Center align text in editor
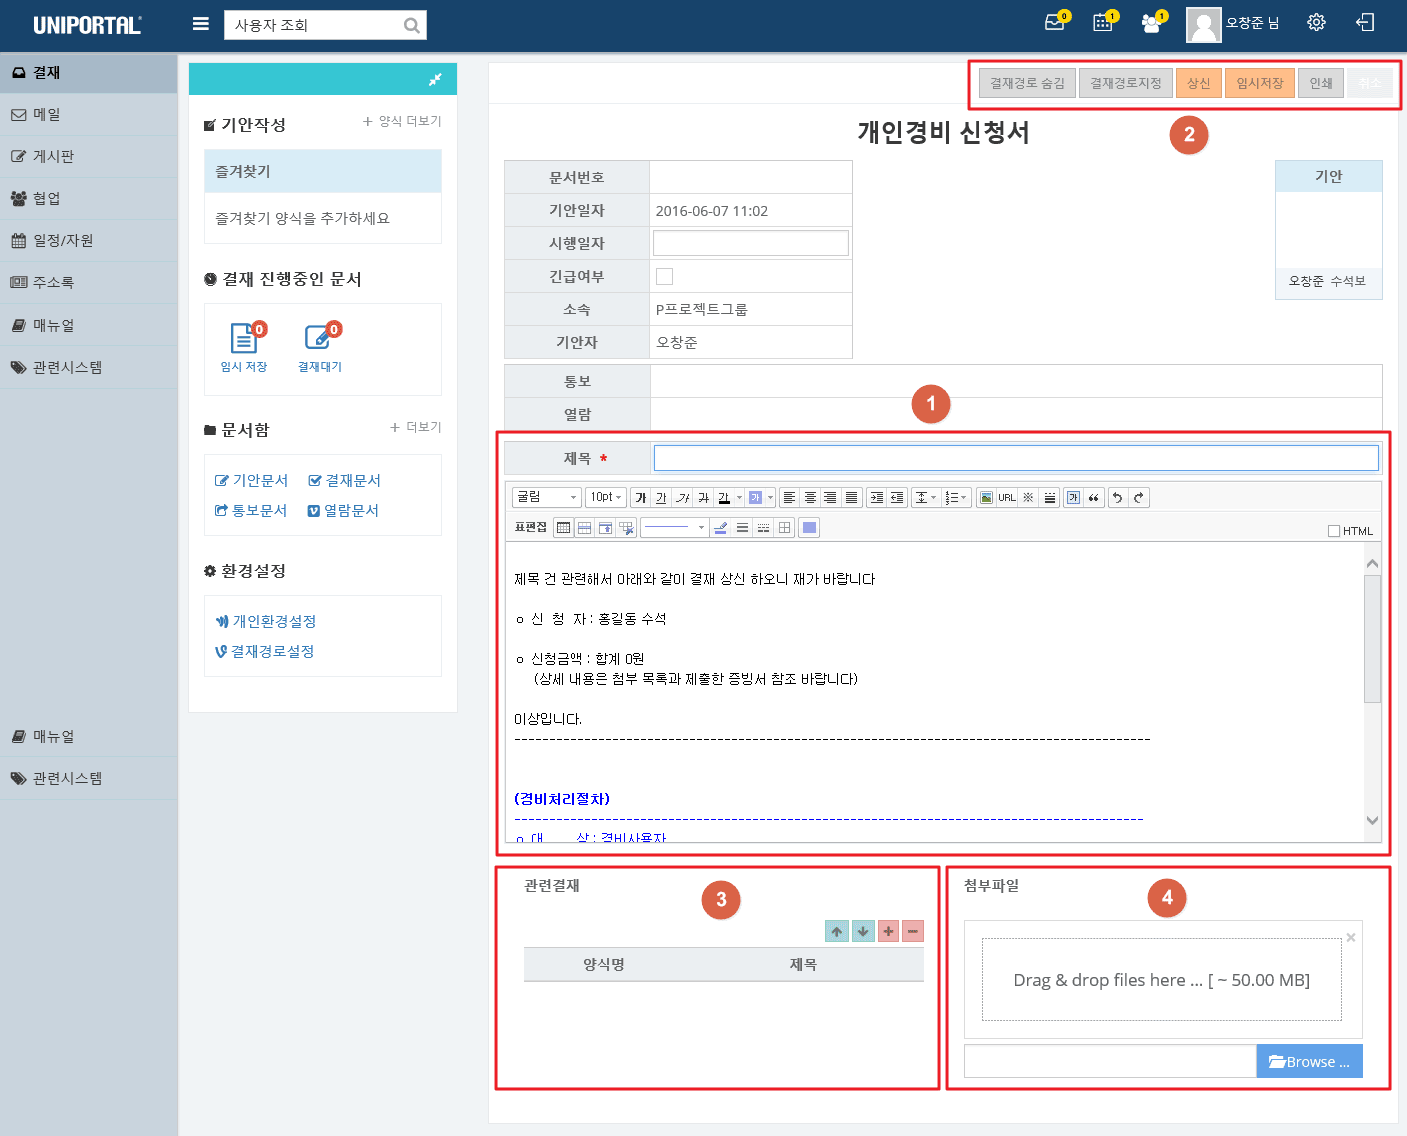 click(x=810, y=497)
